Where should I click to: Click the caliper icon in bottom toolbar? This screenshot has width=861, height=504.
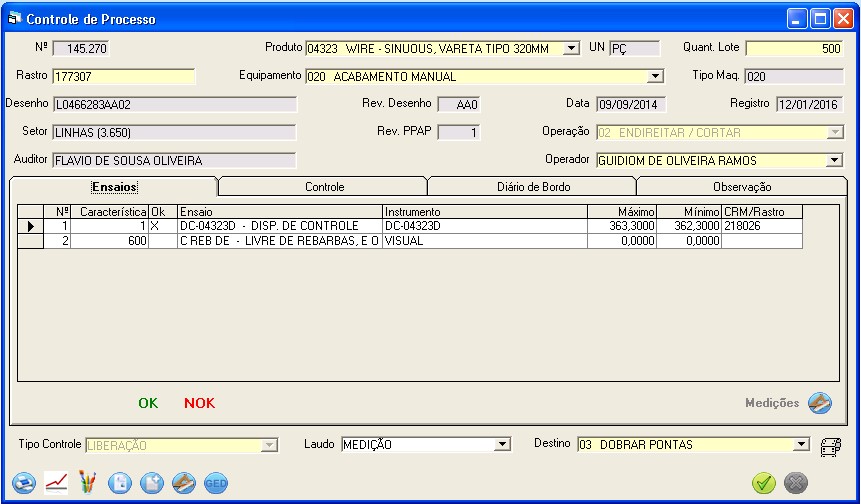pos(184,484)
